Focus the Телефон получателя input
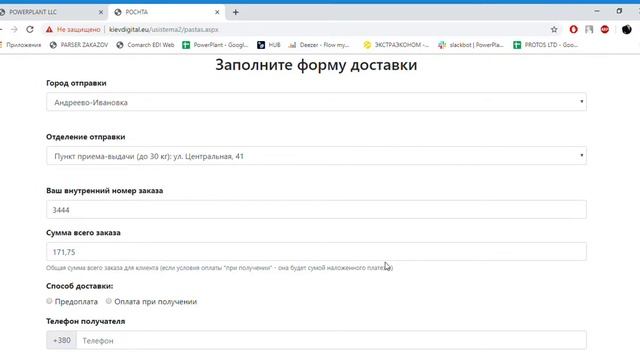Viewport: 640px width, 360px height. coord(331,340)
